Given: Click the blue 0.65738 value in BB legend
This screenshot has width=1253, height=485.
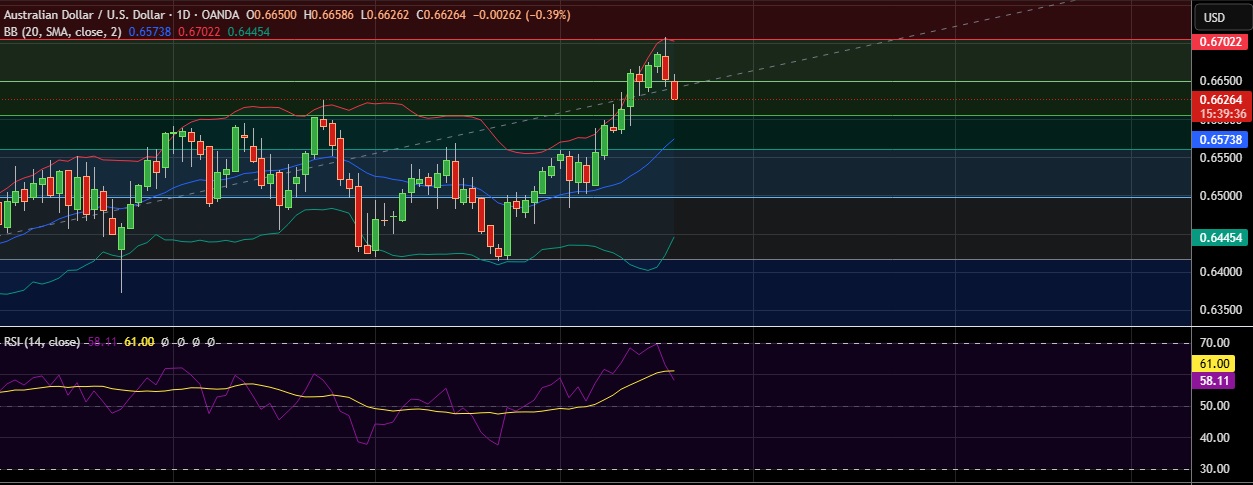Looking at the screenshot, I should (149, 32).
